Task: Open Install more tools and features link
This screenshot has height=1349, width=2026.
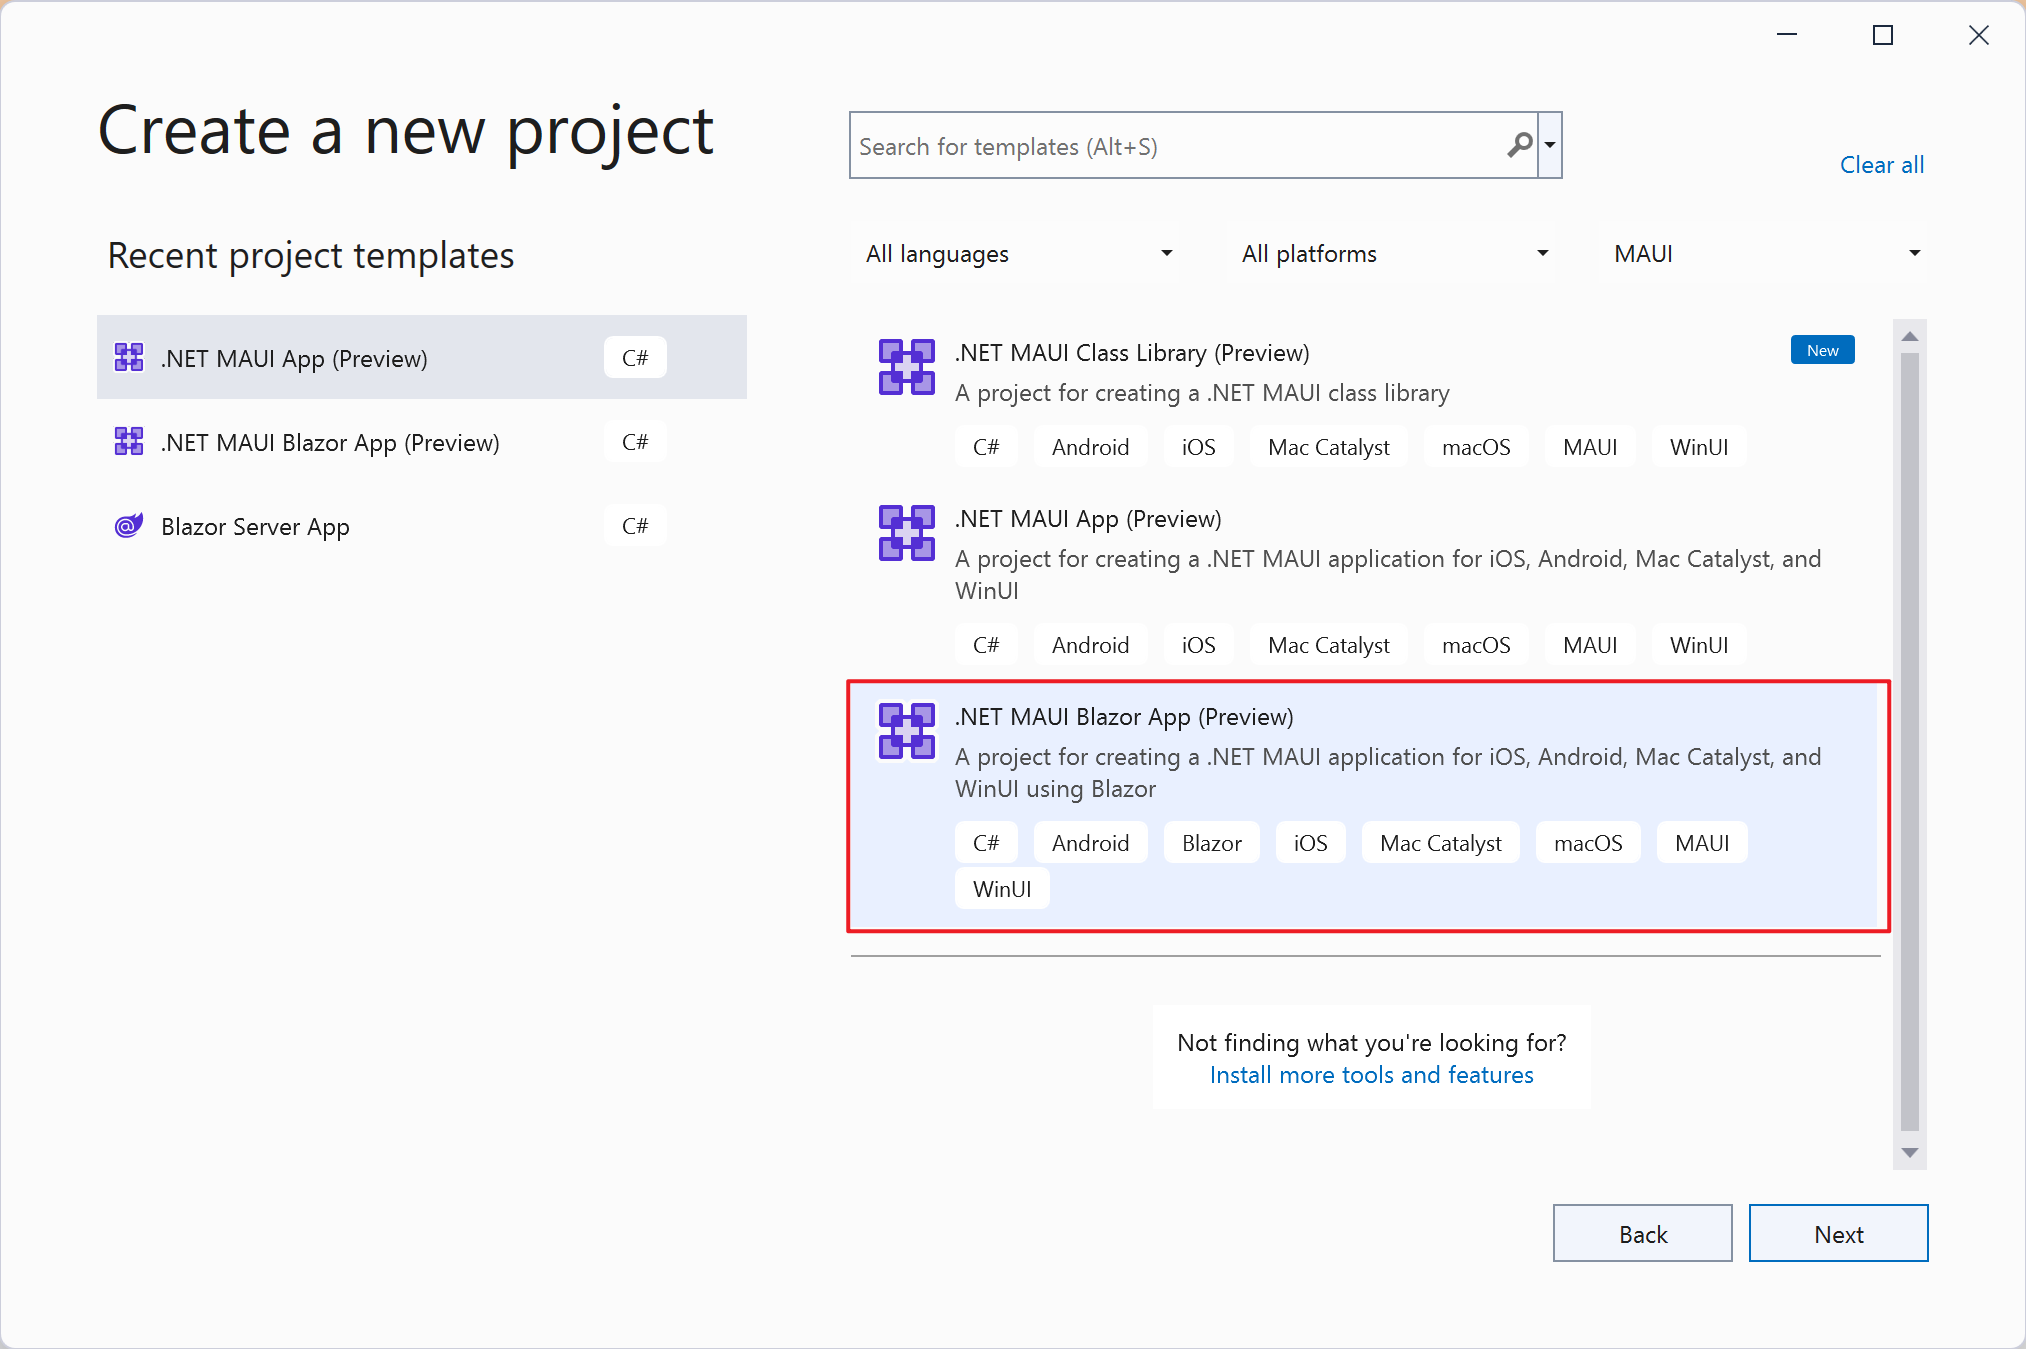Action: pos(1371,1075)
